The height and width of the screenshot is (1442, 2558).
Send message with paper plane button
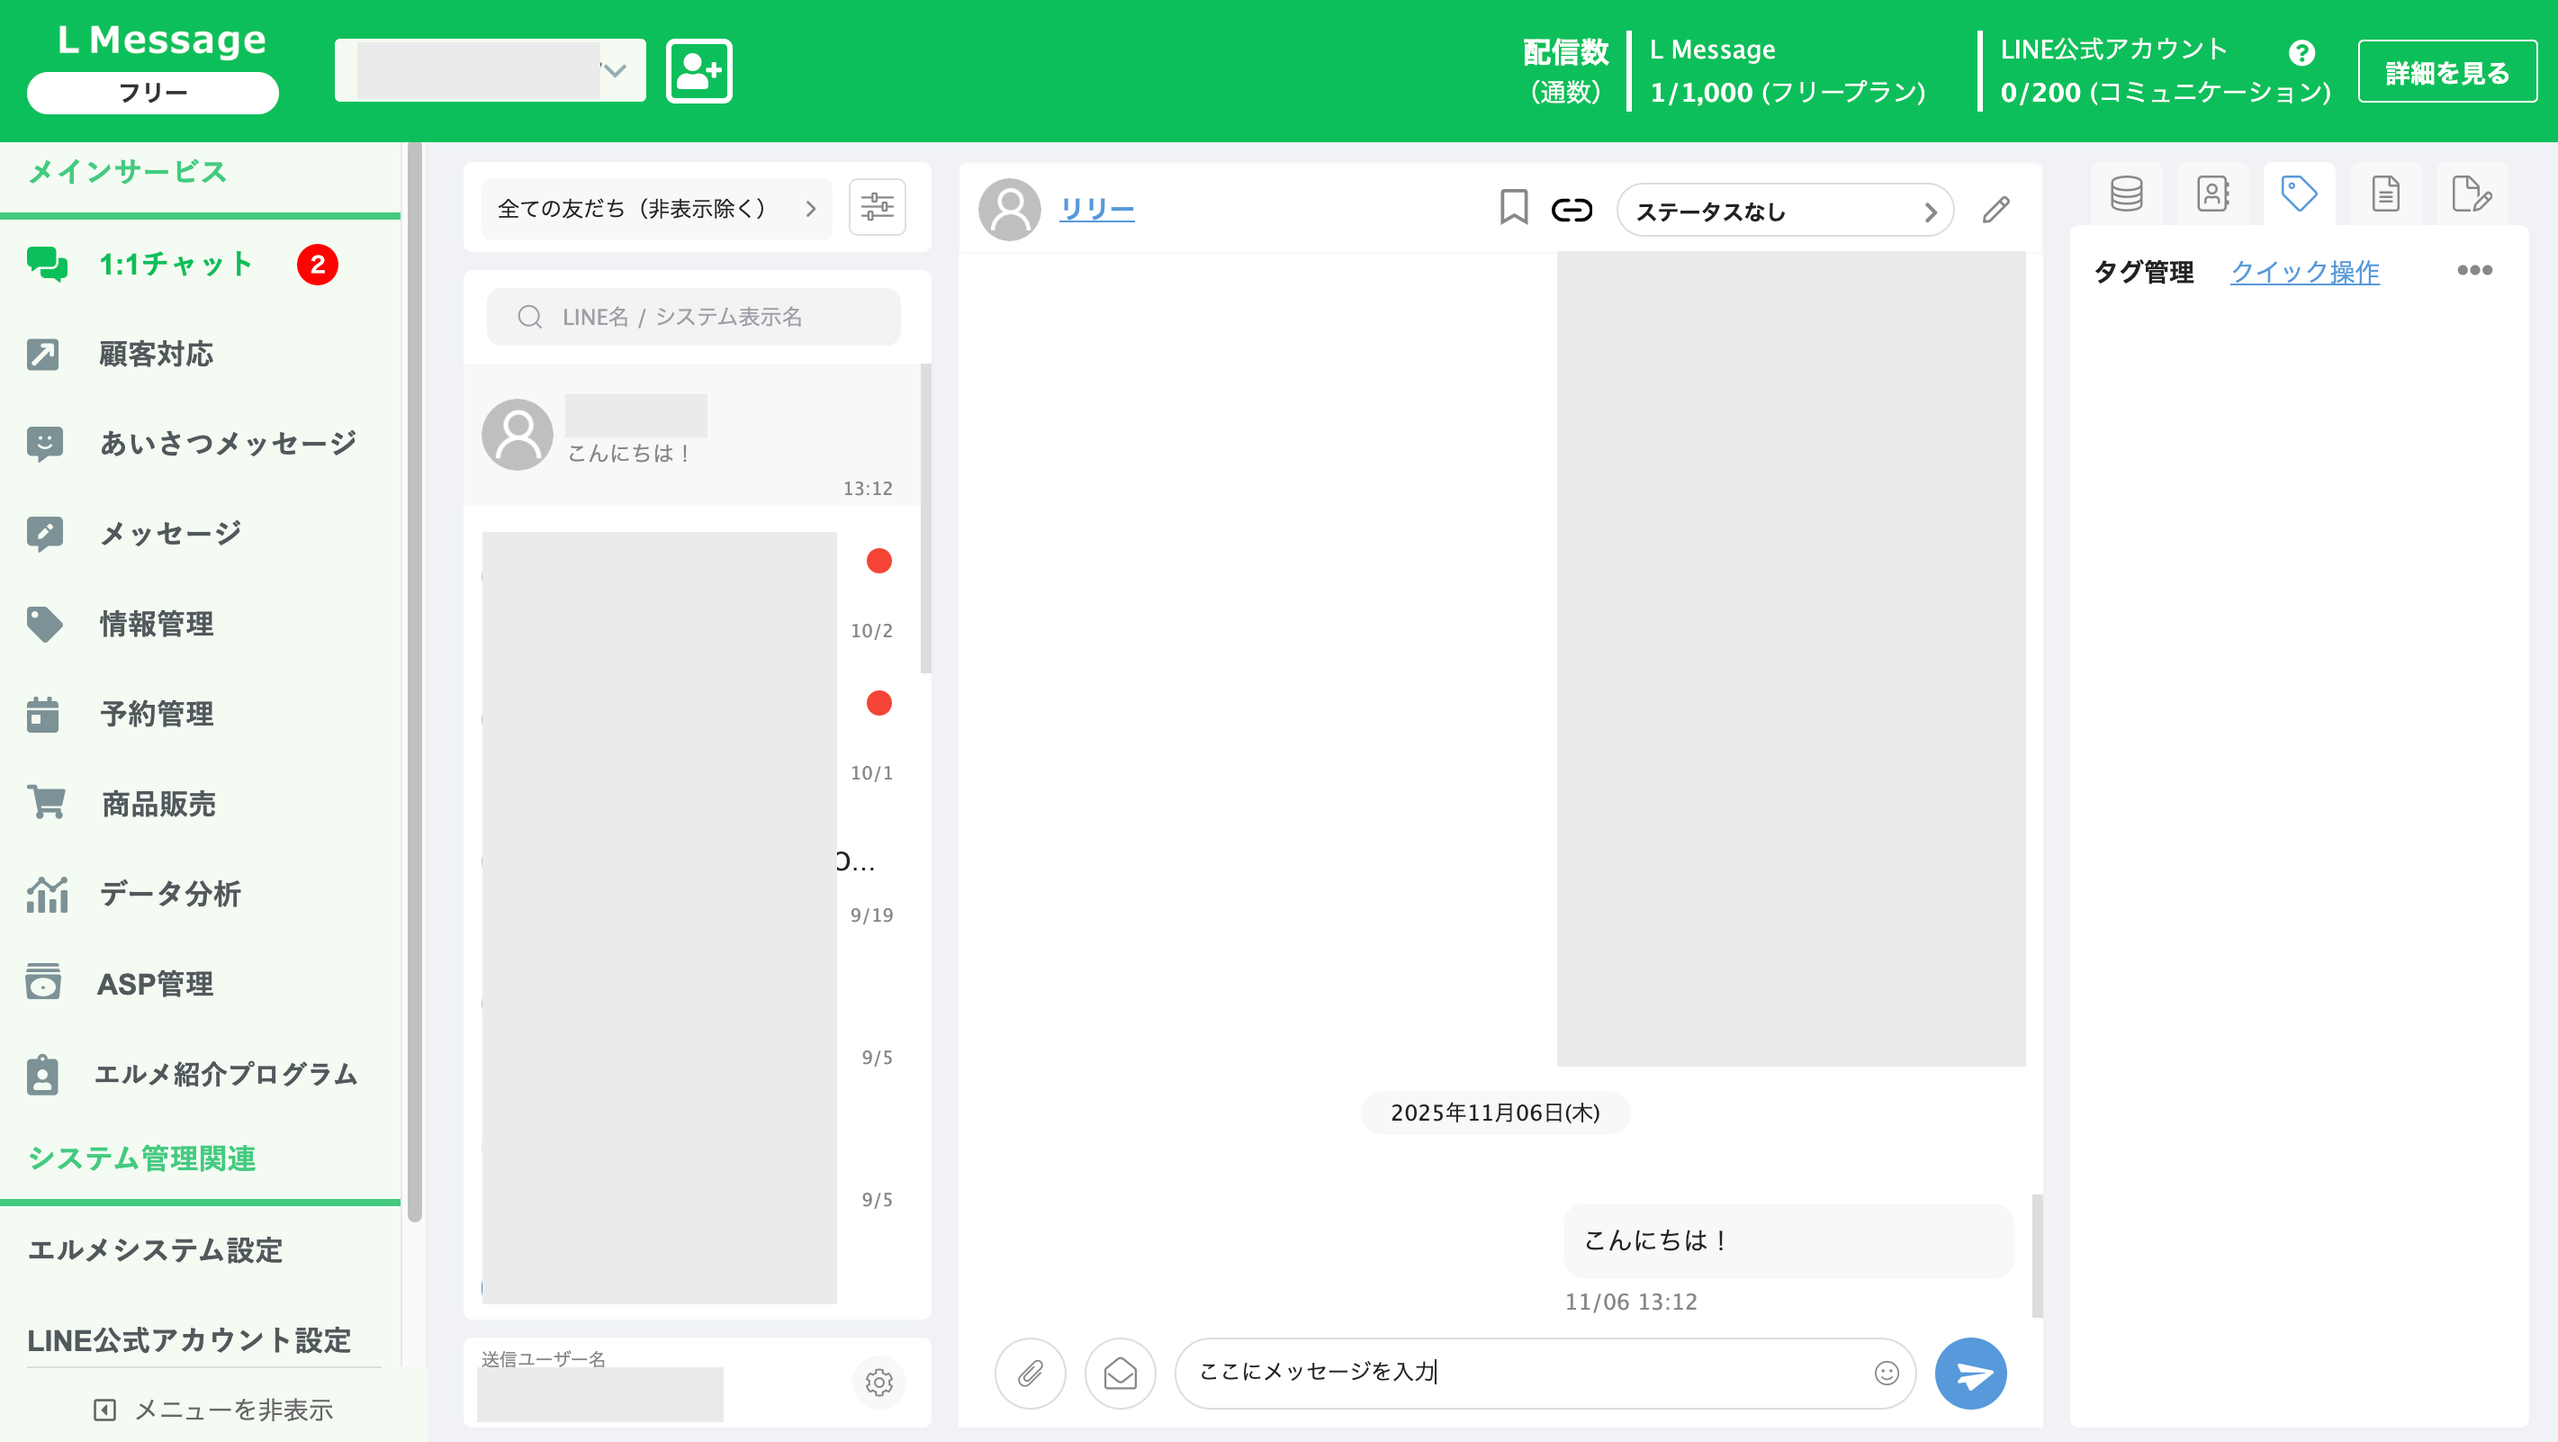[x=1971, y=1373]
